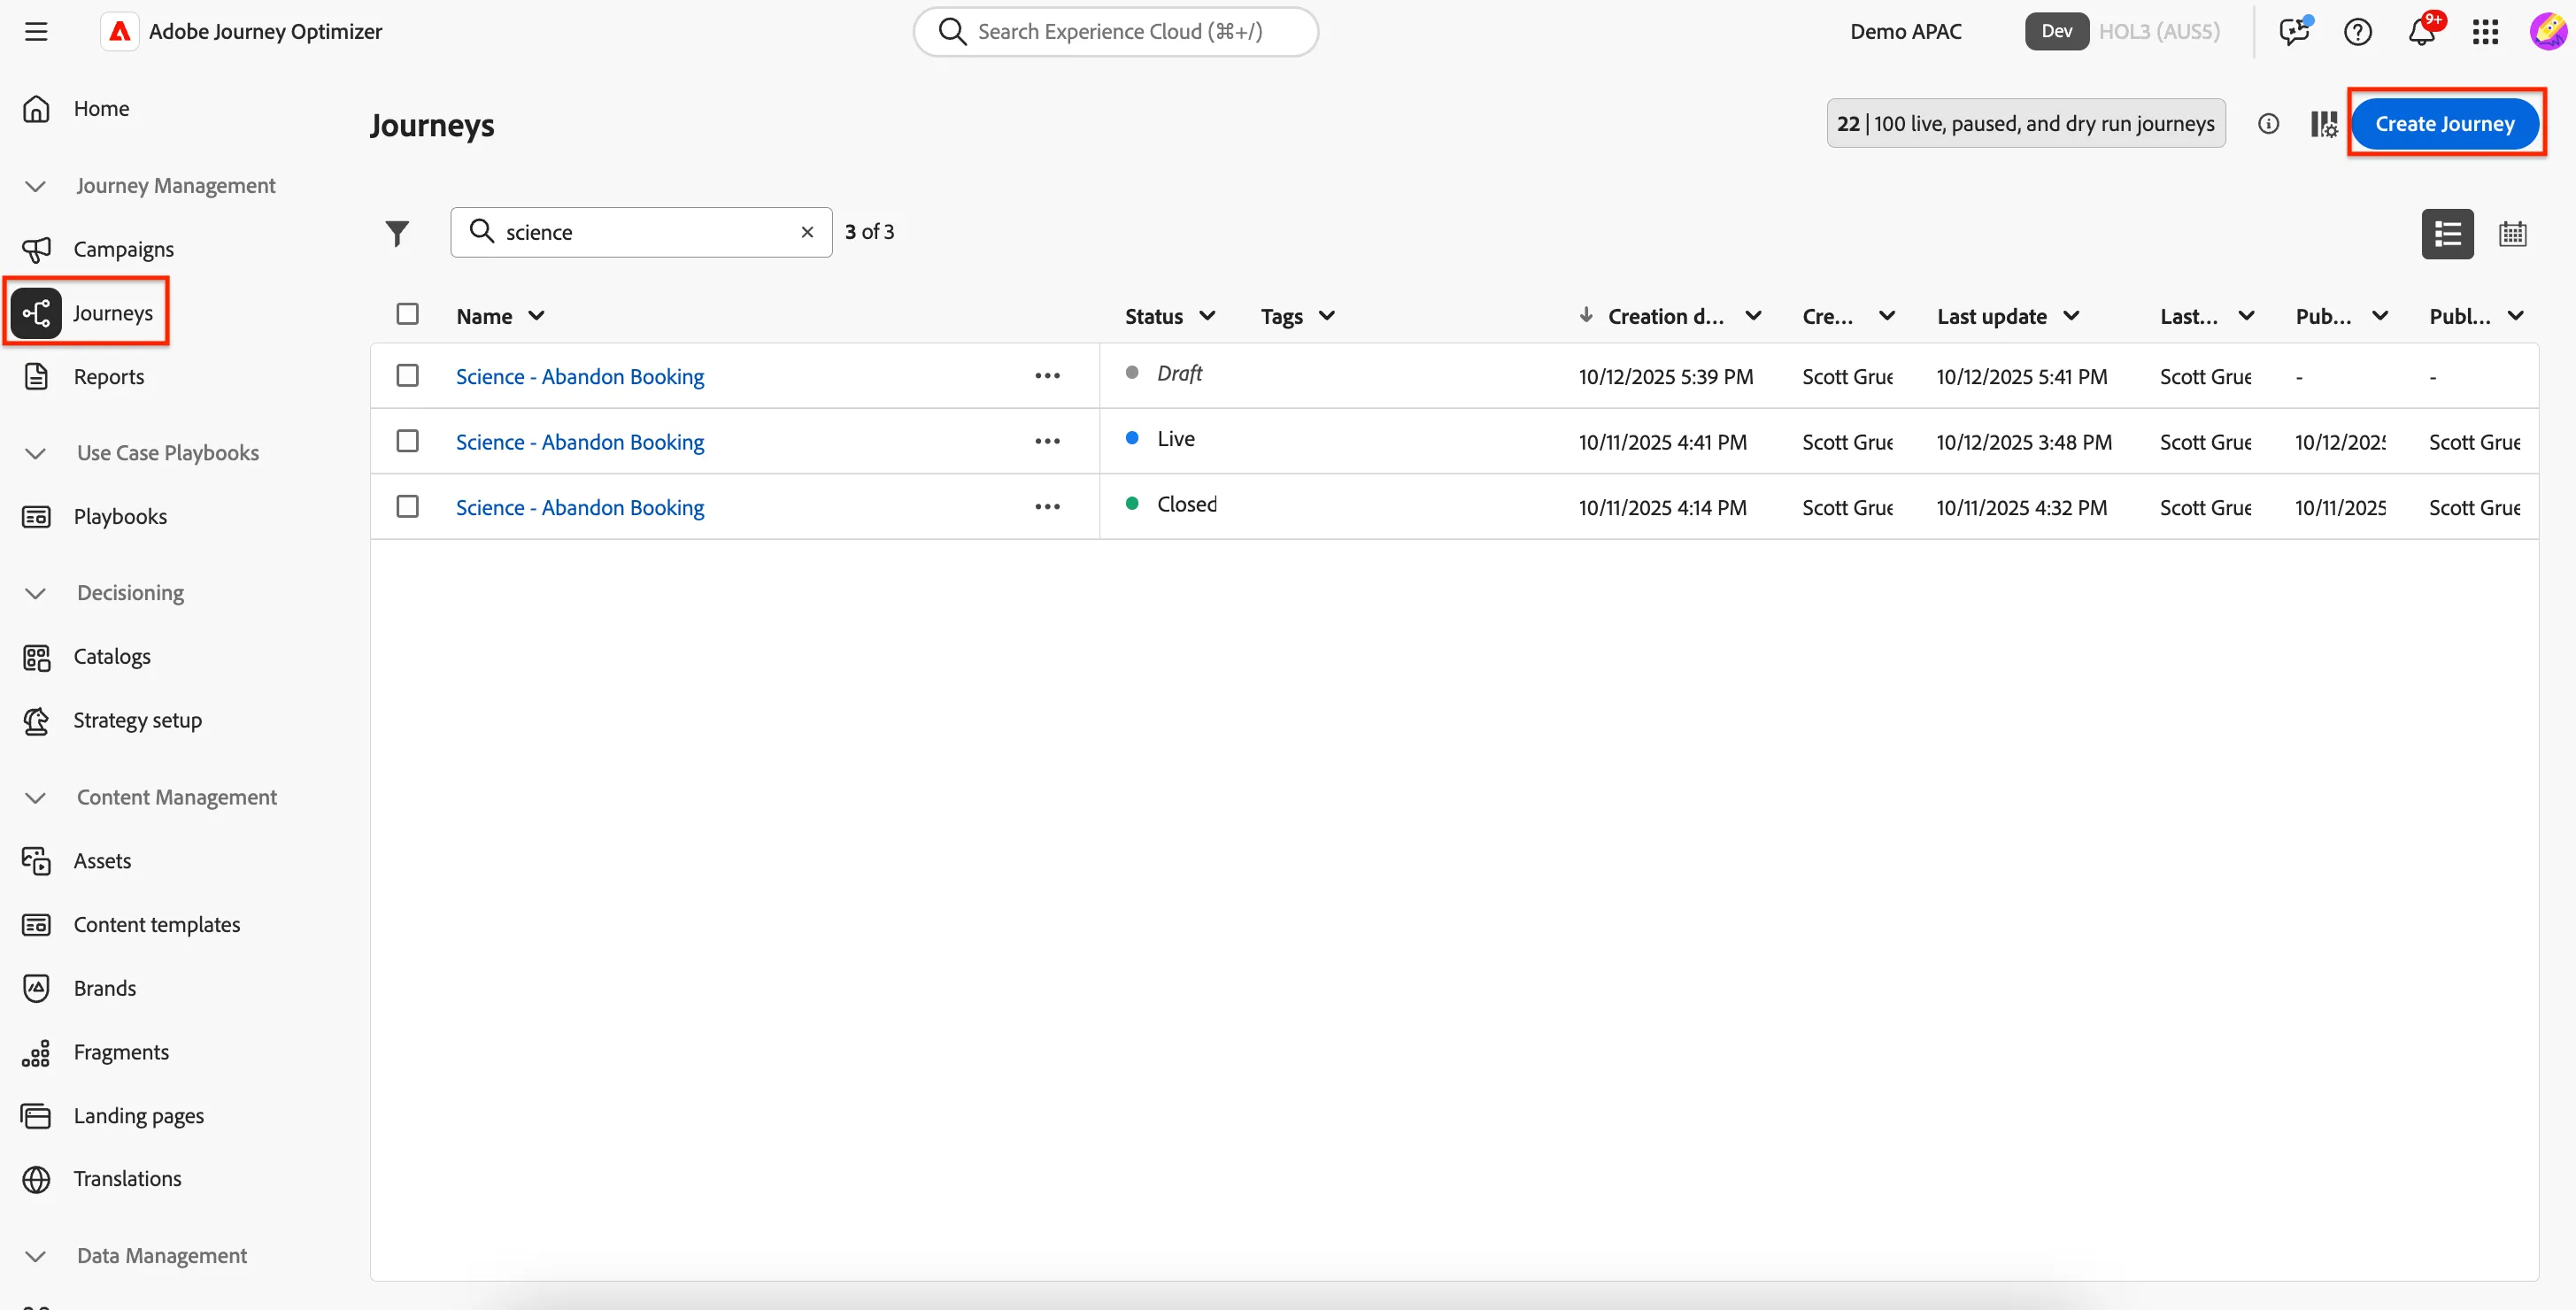2576x1310 pixels.
Task: Open Catalogs in sidebar
Action: (87, 657)
